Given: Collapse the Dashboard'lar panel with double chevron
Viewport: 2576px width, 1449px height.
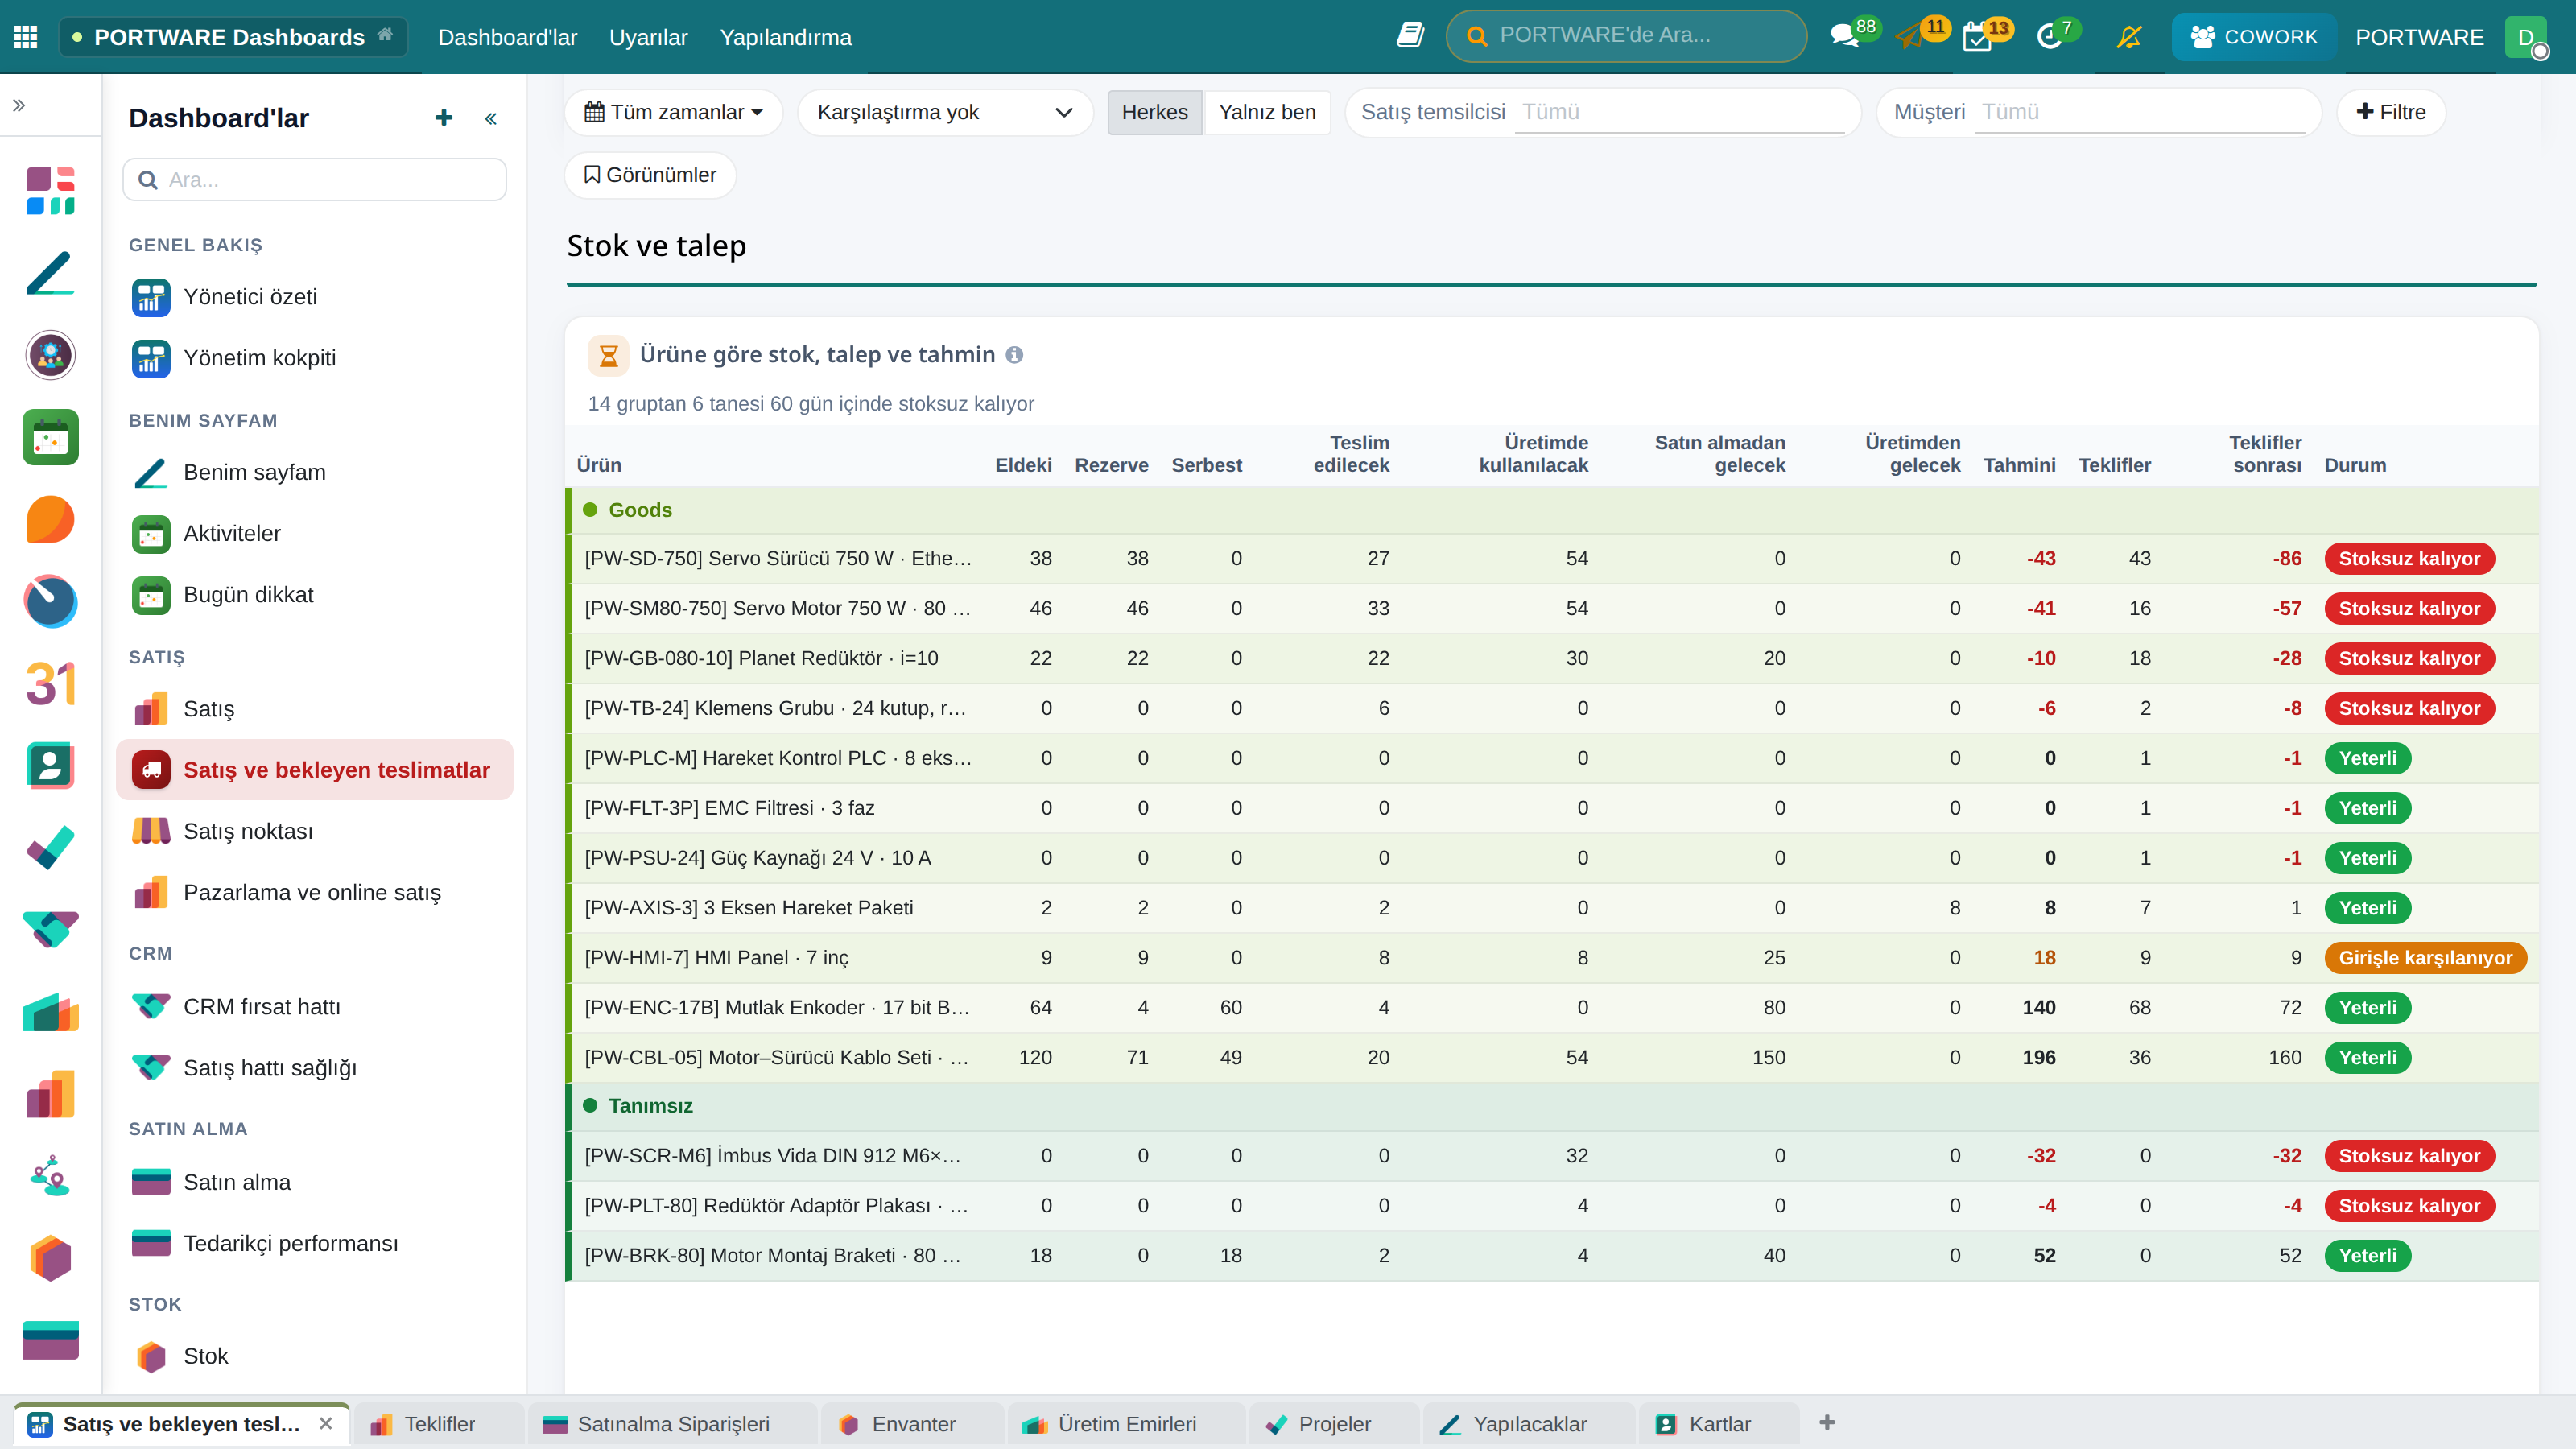Looking at the screenshot, I should point(491,119).
